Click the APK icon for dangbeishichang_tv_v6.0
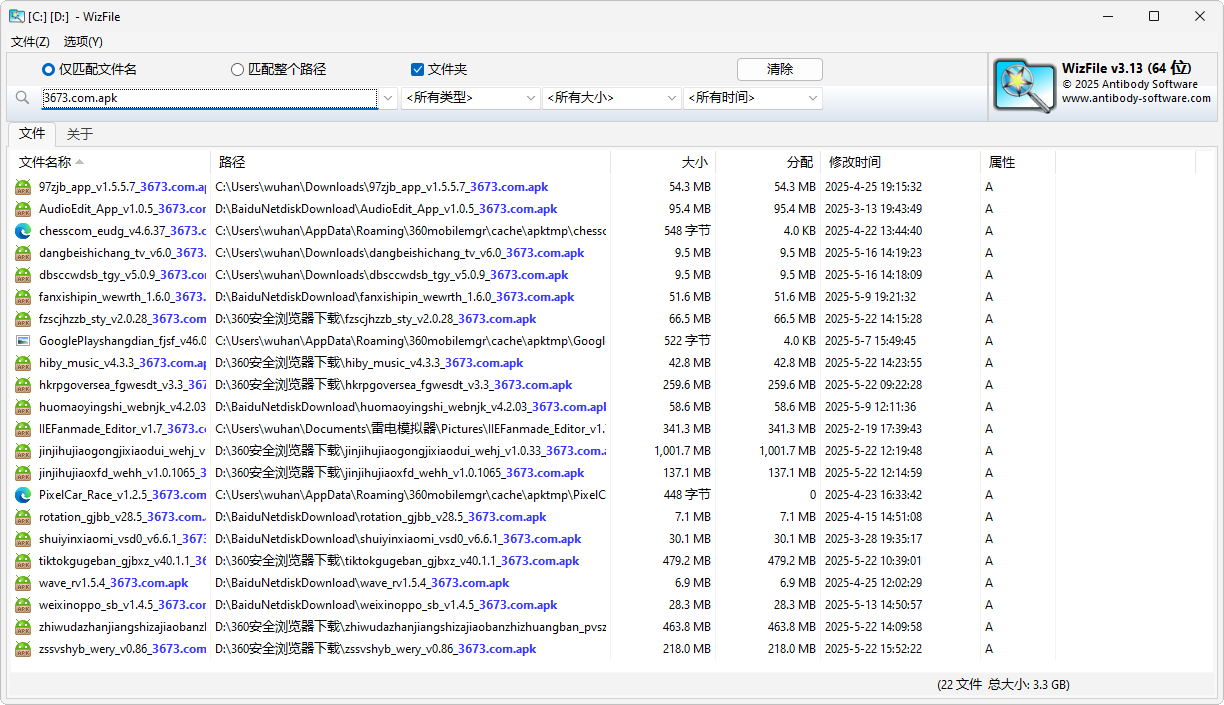The height and width of the screenshot is (705, 1224). [x=23, y=253]
